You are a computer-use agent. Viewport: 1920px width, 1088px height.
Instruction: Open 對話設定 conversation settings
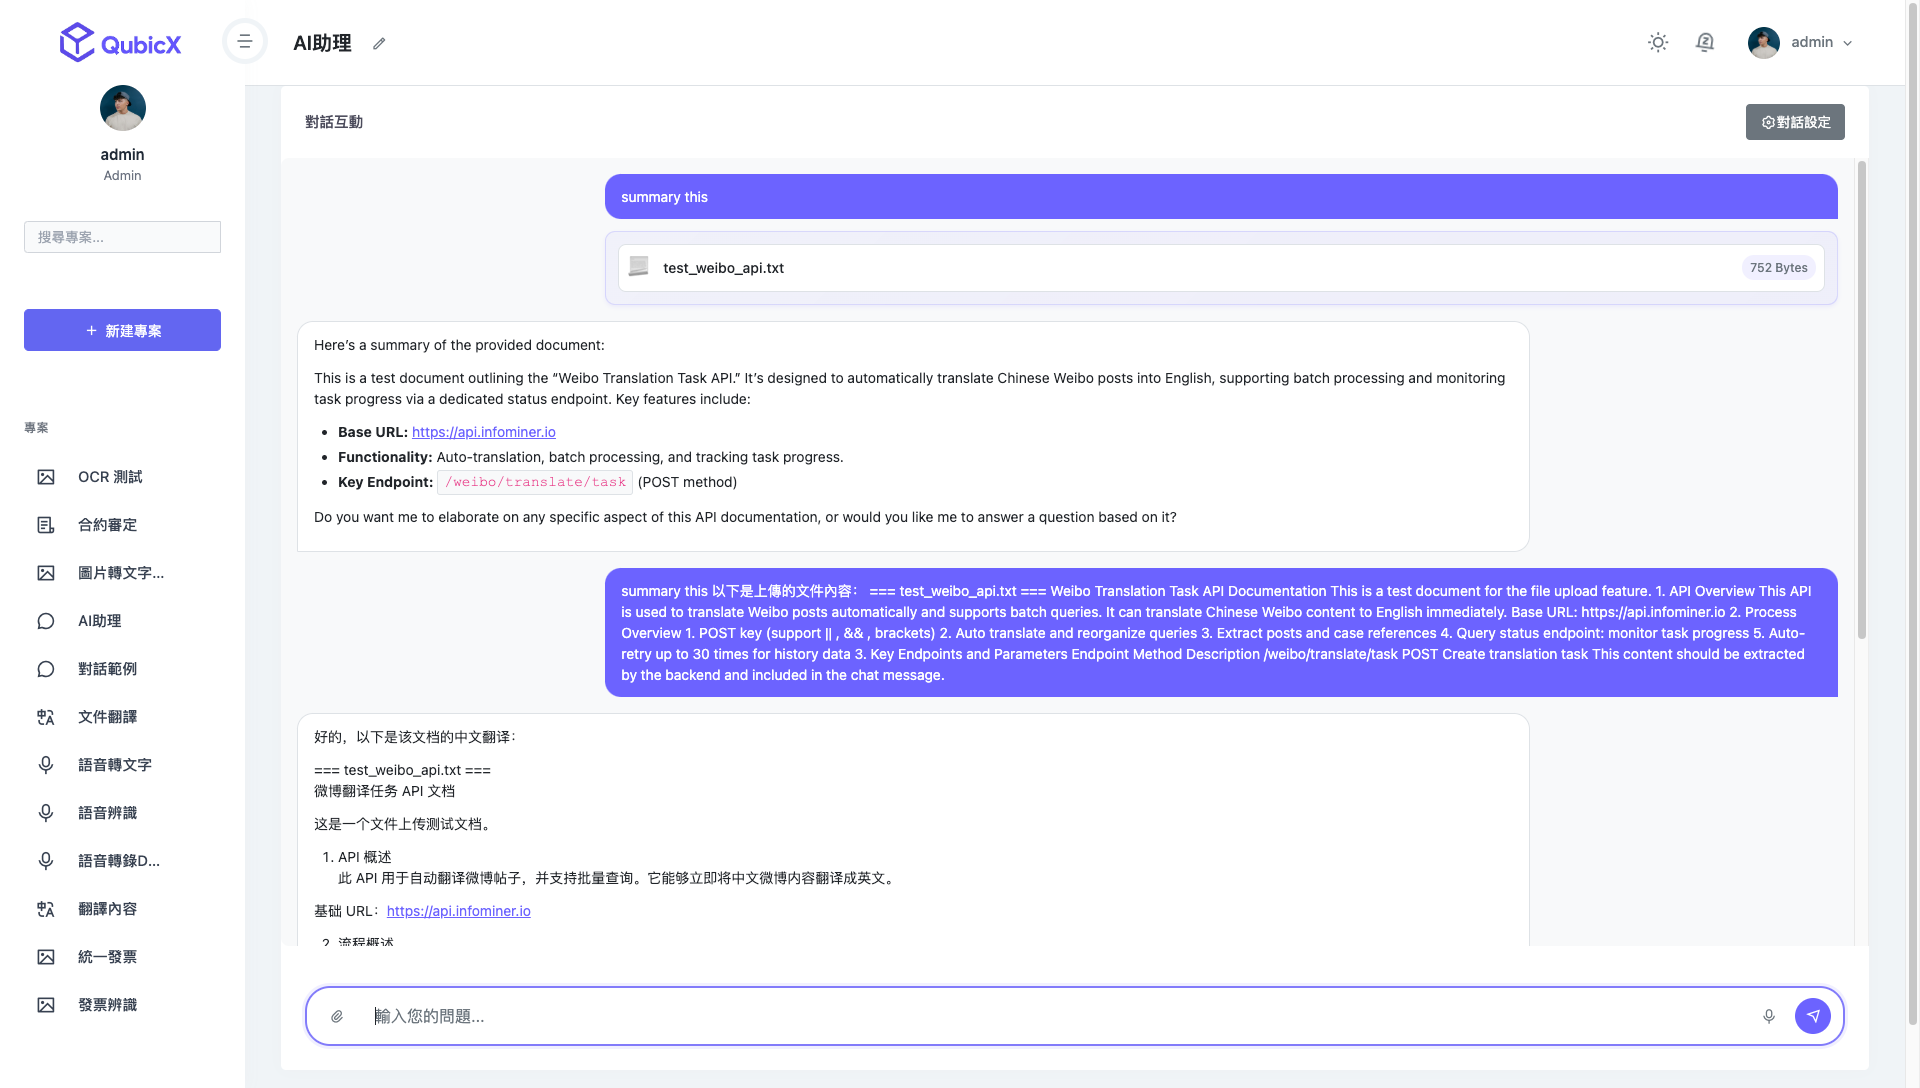click(1795, 122)
